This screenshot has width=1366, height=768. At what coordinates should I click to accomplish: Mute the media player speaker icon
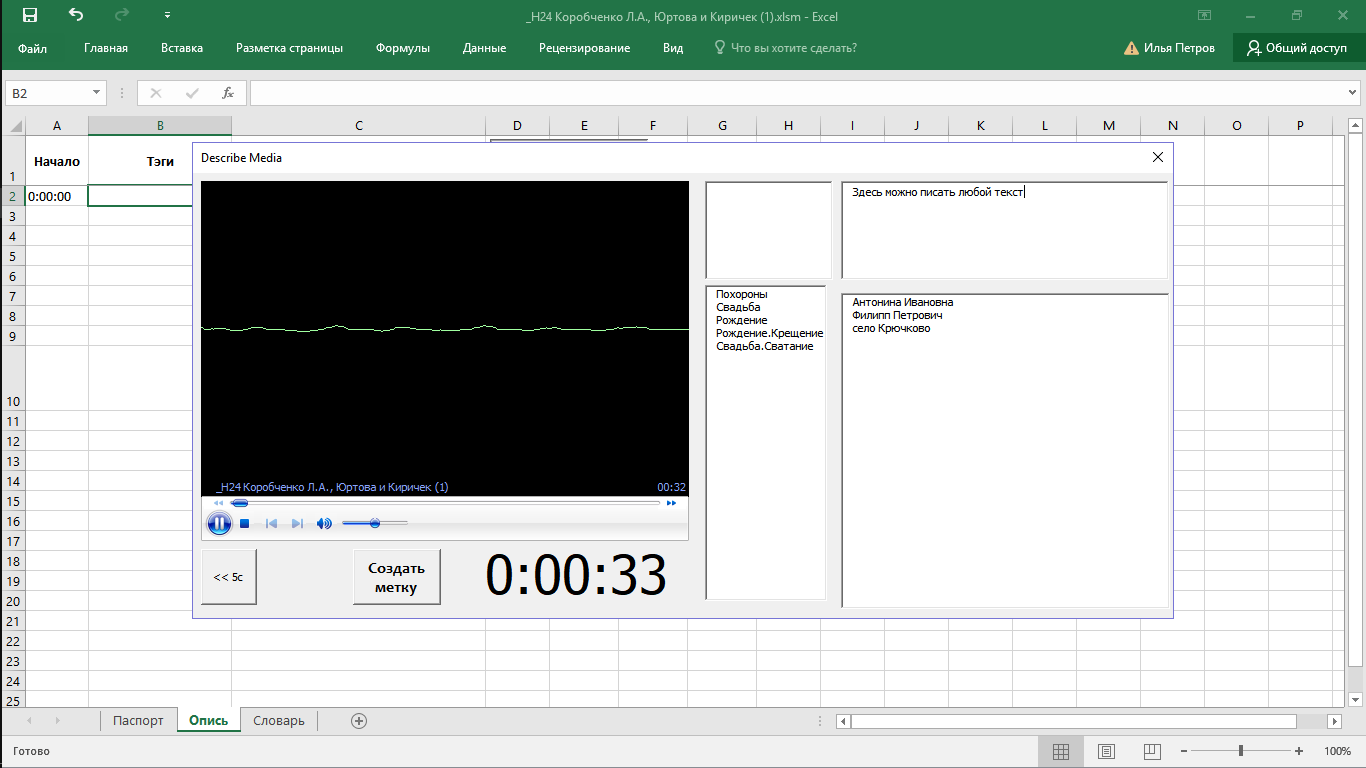(x=324, y=523)
